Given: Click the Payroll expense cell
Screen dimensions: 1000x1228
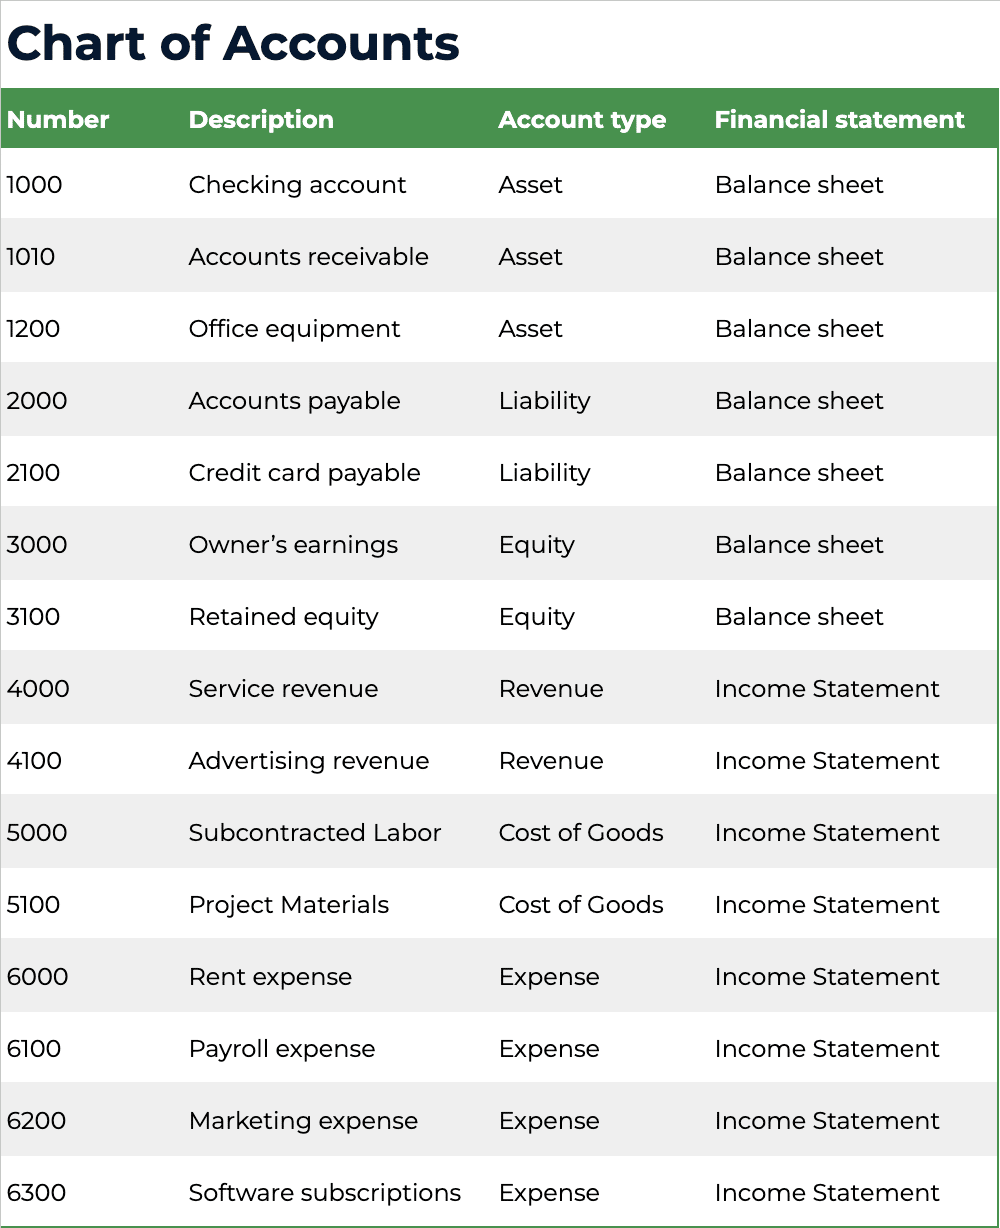Looking at the screenshot, I should tap(282, 1049).
